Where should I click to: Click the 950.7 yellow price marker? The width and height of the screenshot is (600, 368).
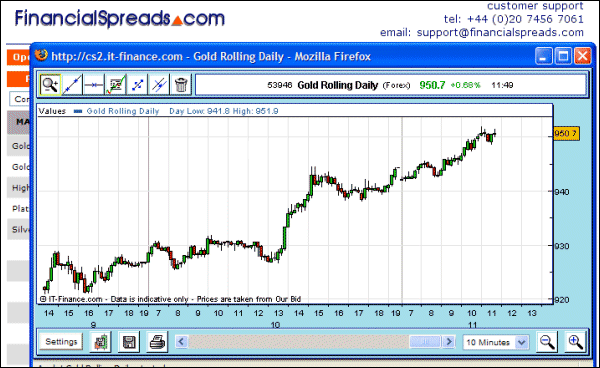(566, 134)
